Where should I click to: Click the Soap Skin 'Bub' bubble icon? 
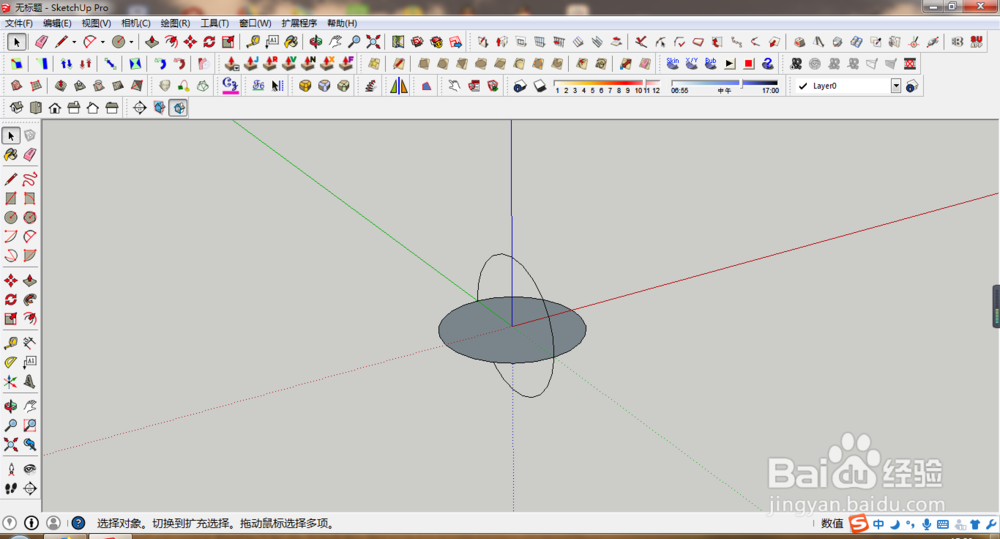(x=711, y=64)
